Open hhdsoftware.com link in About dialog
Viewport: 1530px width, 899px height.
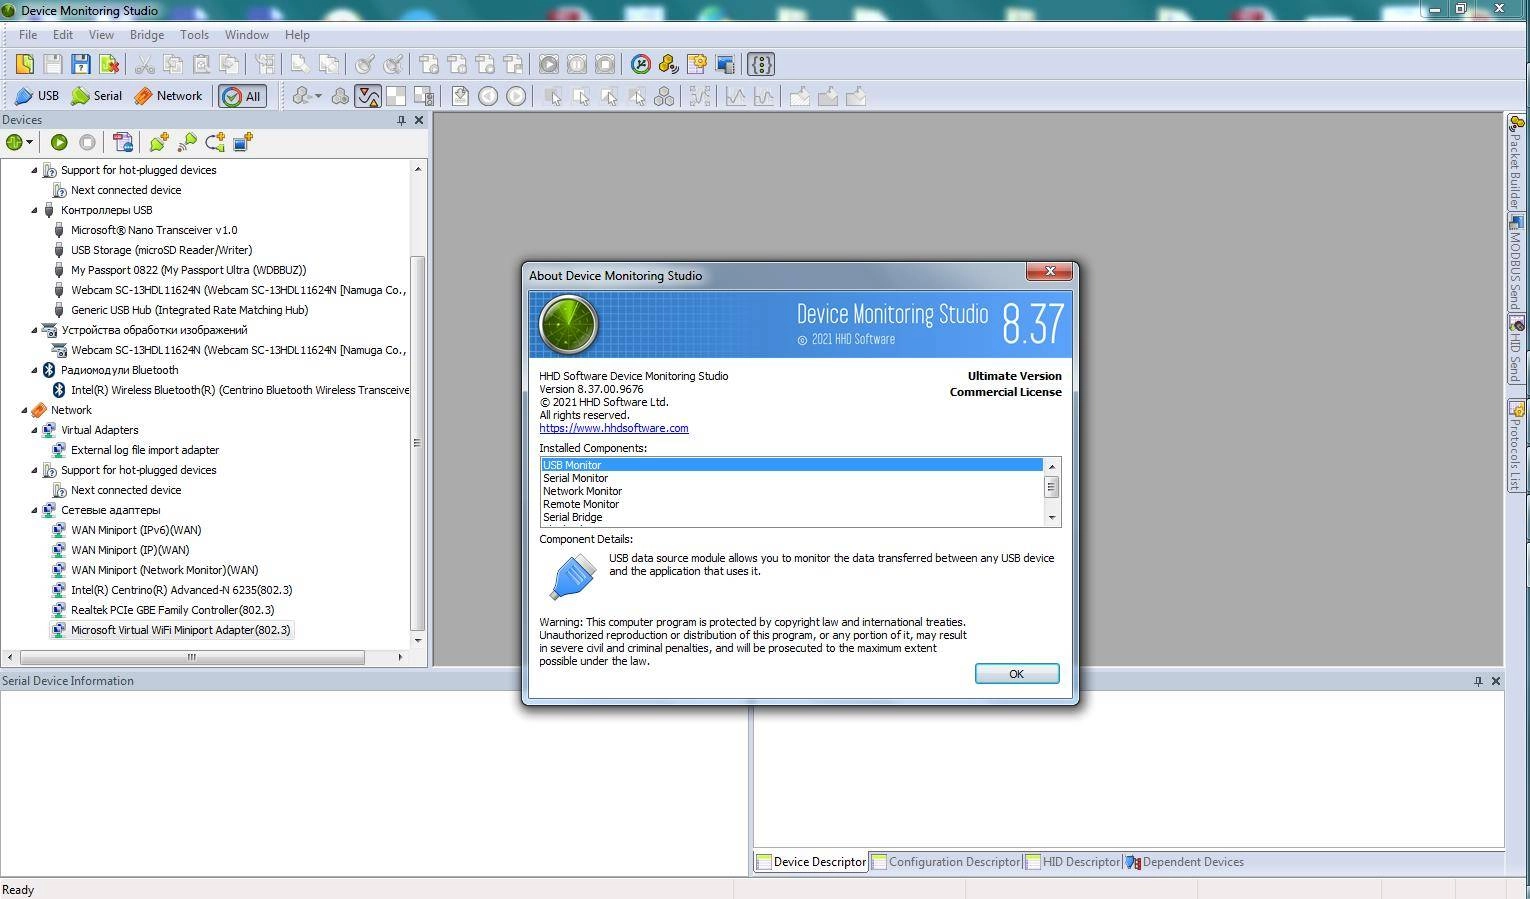pos(614,428)
